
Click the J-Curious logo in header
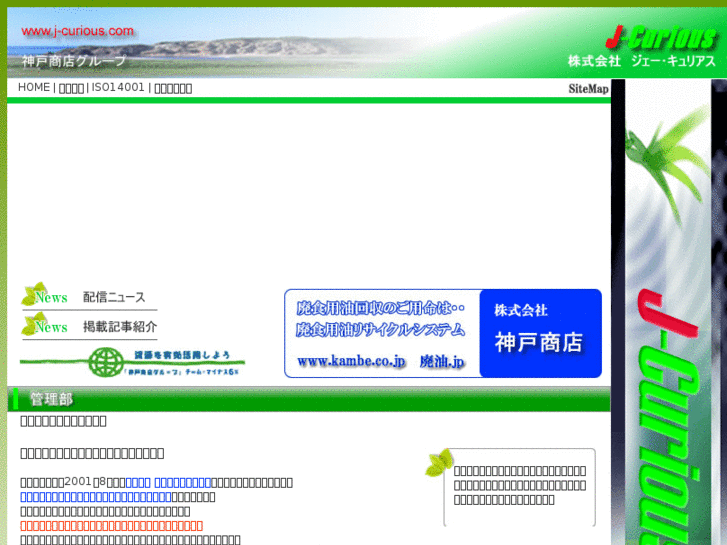[x=662, y=38]
